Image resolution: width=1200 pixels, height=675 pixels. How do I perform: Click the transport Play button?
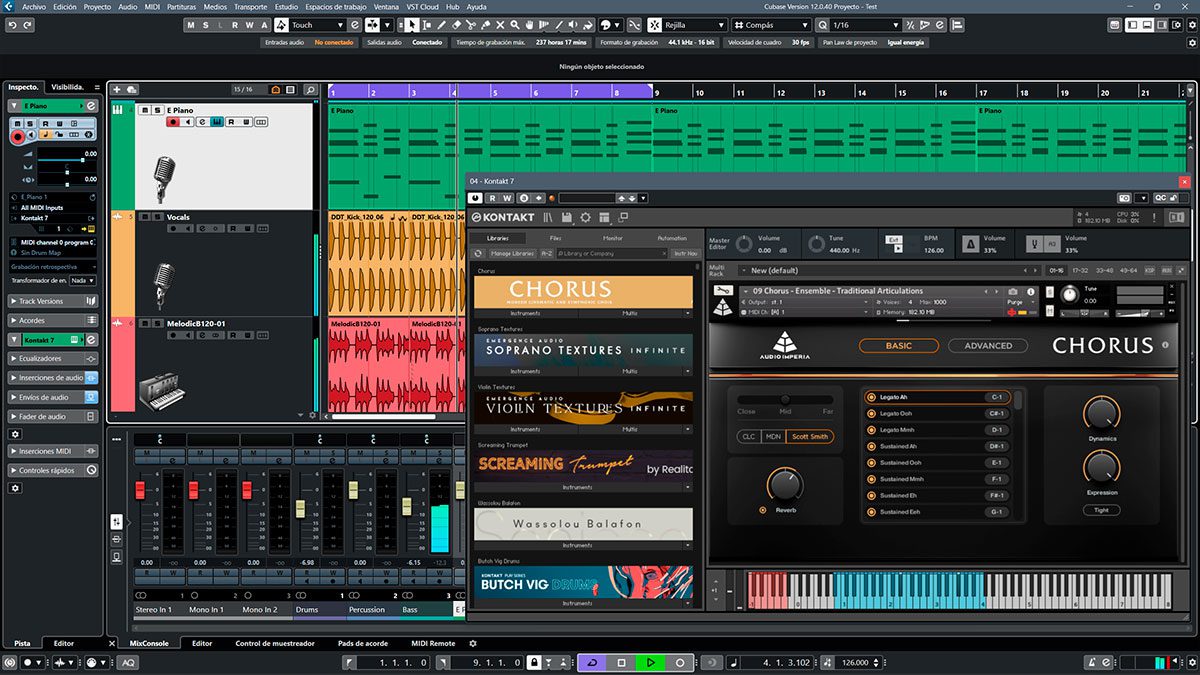[x=650, y=662]
